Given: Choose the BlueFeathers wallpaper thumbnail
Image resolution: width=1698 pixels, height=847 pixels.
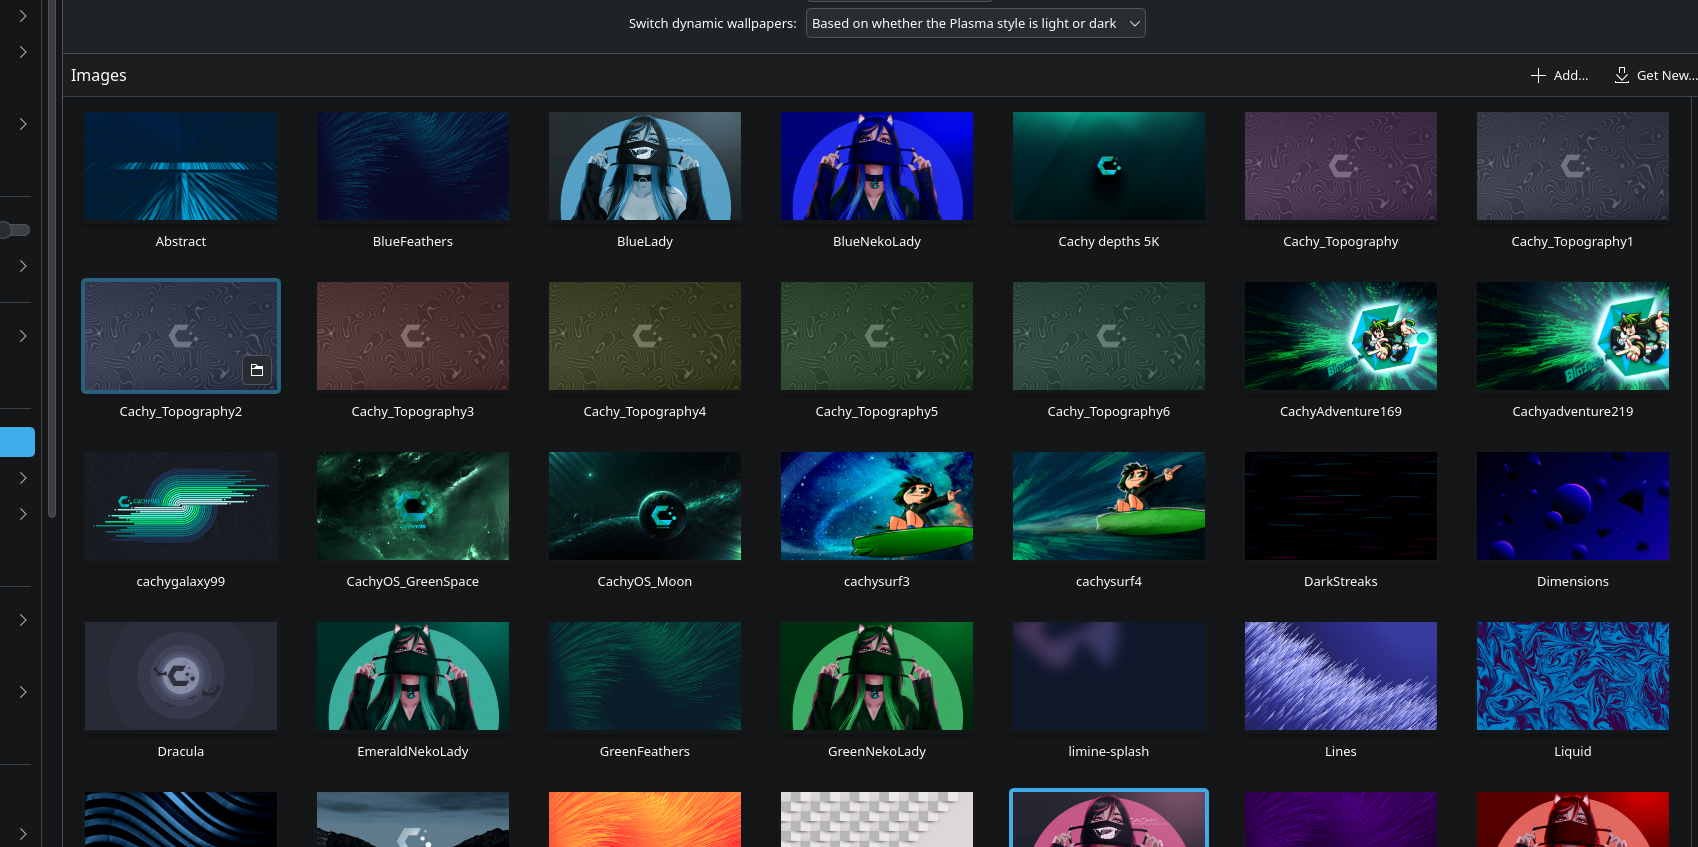Looking at the screenshot, I should [x=413, y=166].
